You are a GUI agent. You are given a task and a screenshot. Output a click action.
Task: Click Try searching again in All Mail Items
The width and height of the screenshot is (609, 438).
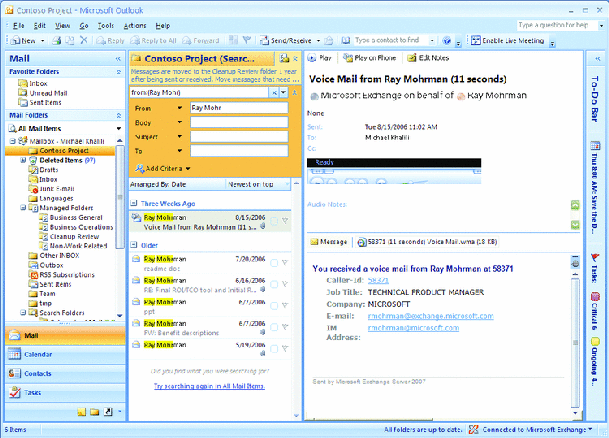point(209,386)
